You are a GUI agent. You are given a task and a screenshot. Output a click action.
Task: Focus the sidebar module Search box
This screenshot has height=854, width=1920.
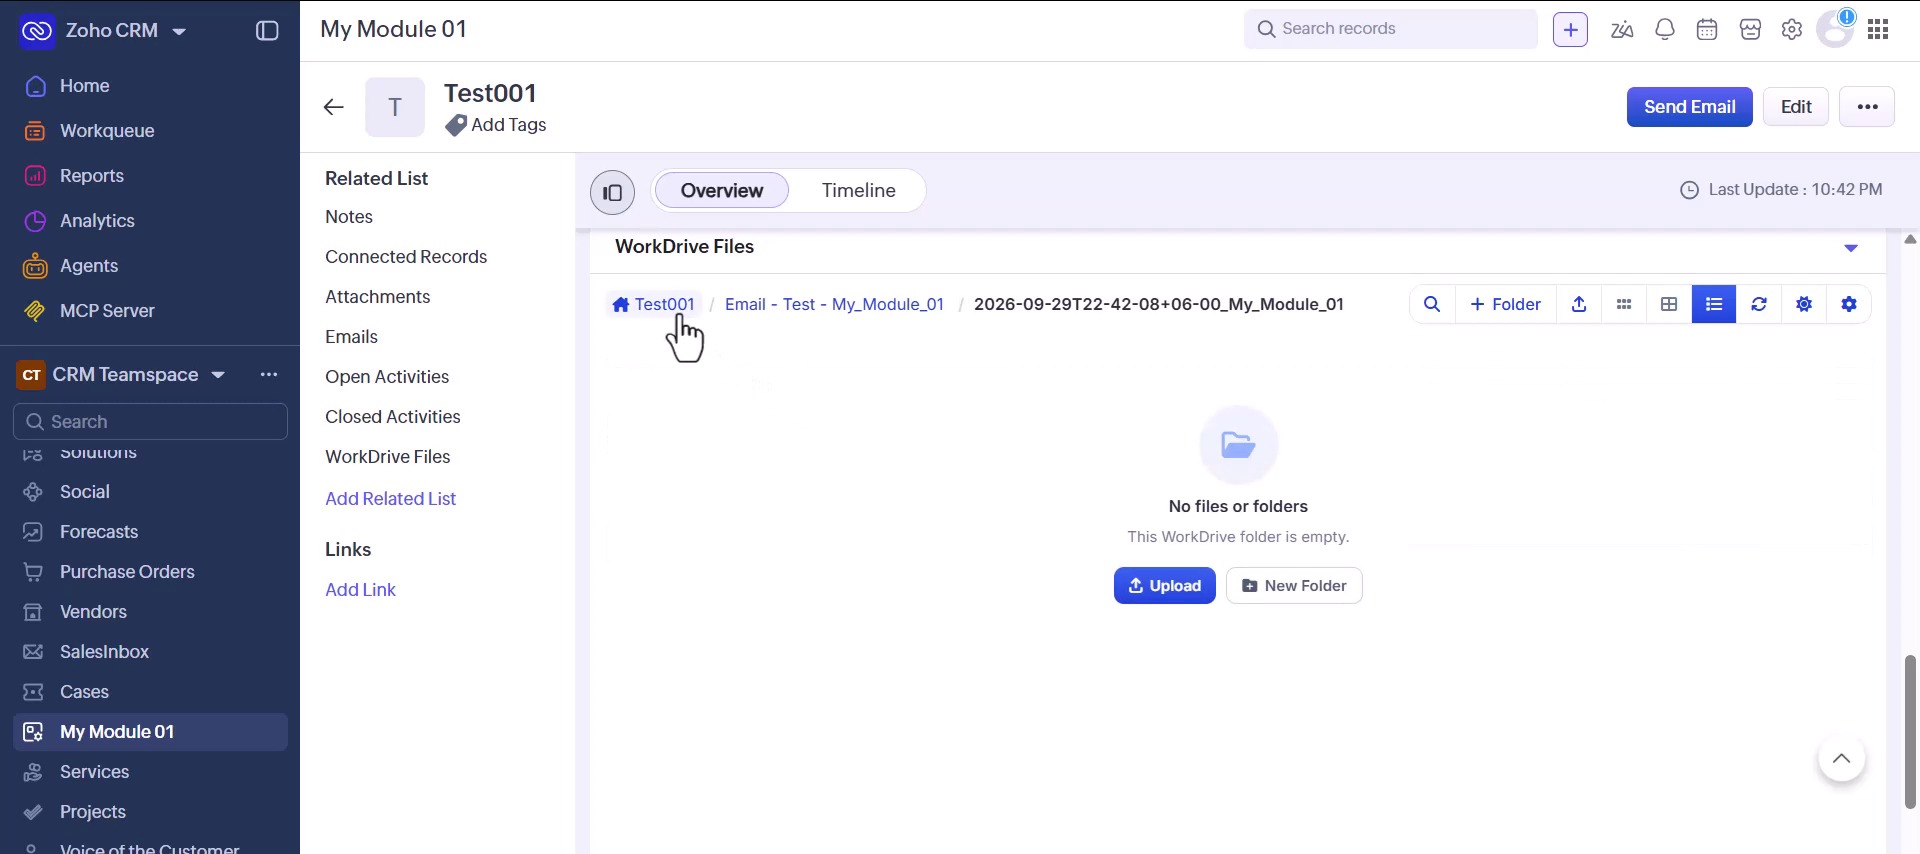[x=150, y=422]
